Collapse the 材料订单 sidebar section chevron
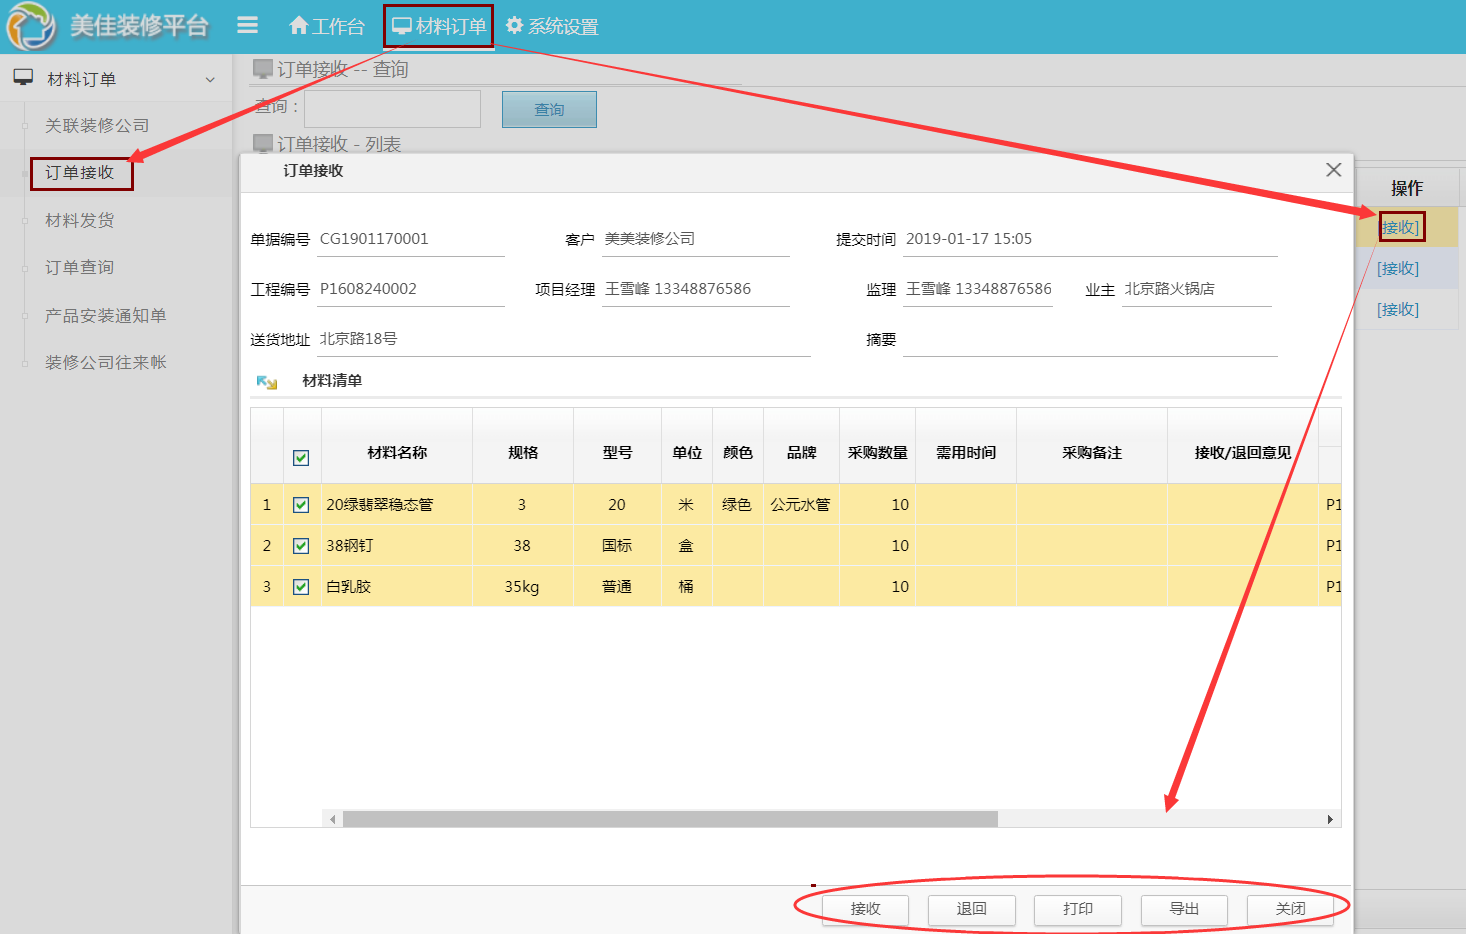This screenshot has width=1466, height=934. click(x=210, y=80)
